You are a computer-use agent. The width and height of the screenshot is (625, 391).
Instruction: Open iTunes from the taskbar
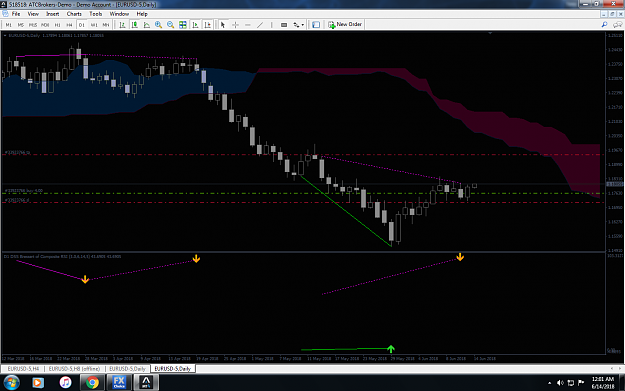click(65, 383)
